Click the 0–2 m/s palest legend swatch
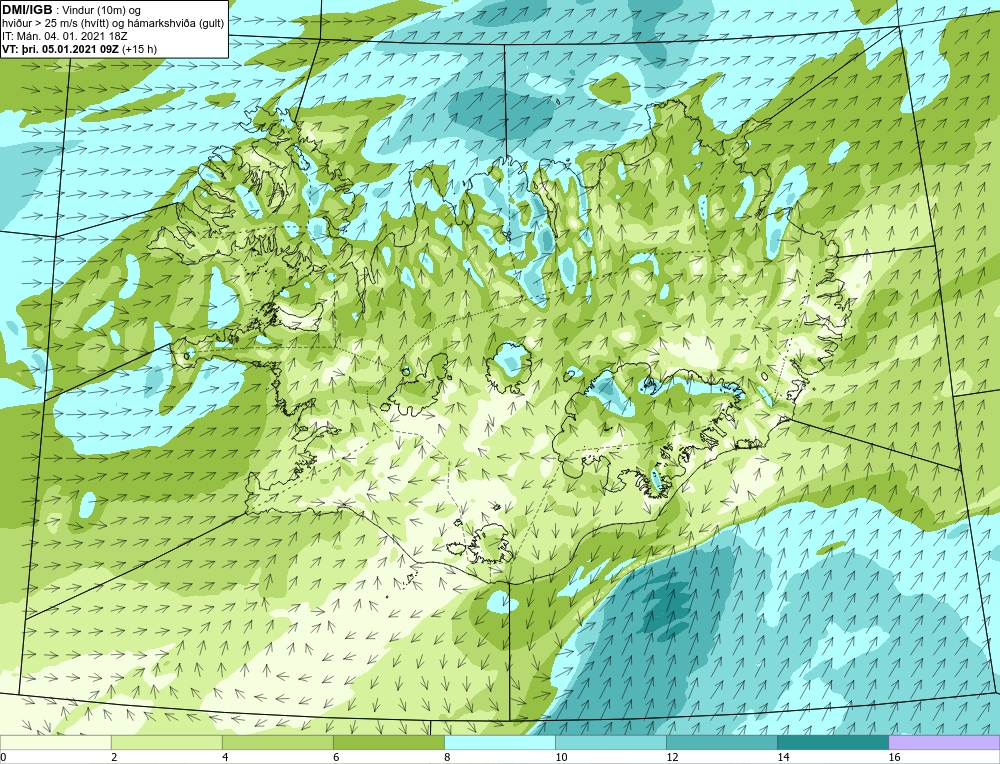This screenshot has width=1000, height=764. (x=55, y=742)
